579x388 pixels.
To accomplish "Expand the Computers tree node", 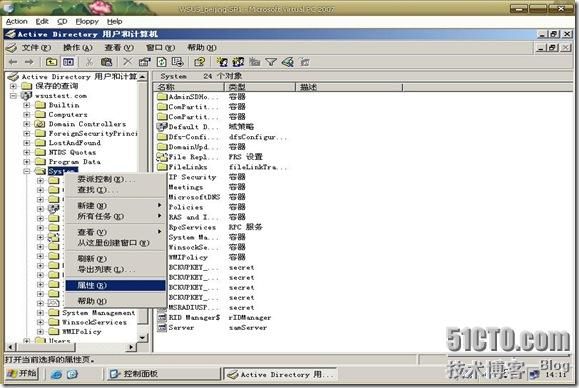I will coord(27,114).
